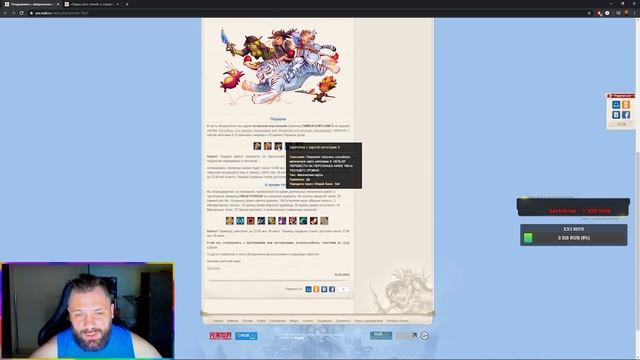The width and height of the screenshot is (640, 360).
Task: Click third gift icon beside the tooltip
Action: (x=278, y=146)
